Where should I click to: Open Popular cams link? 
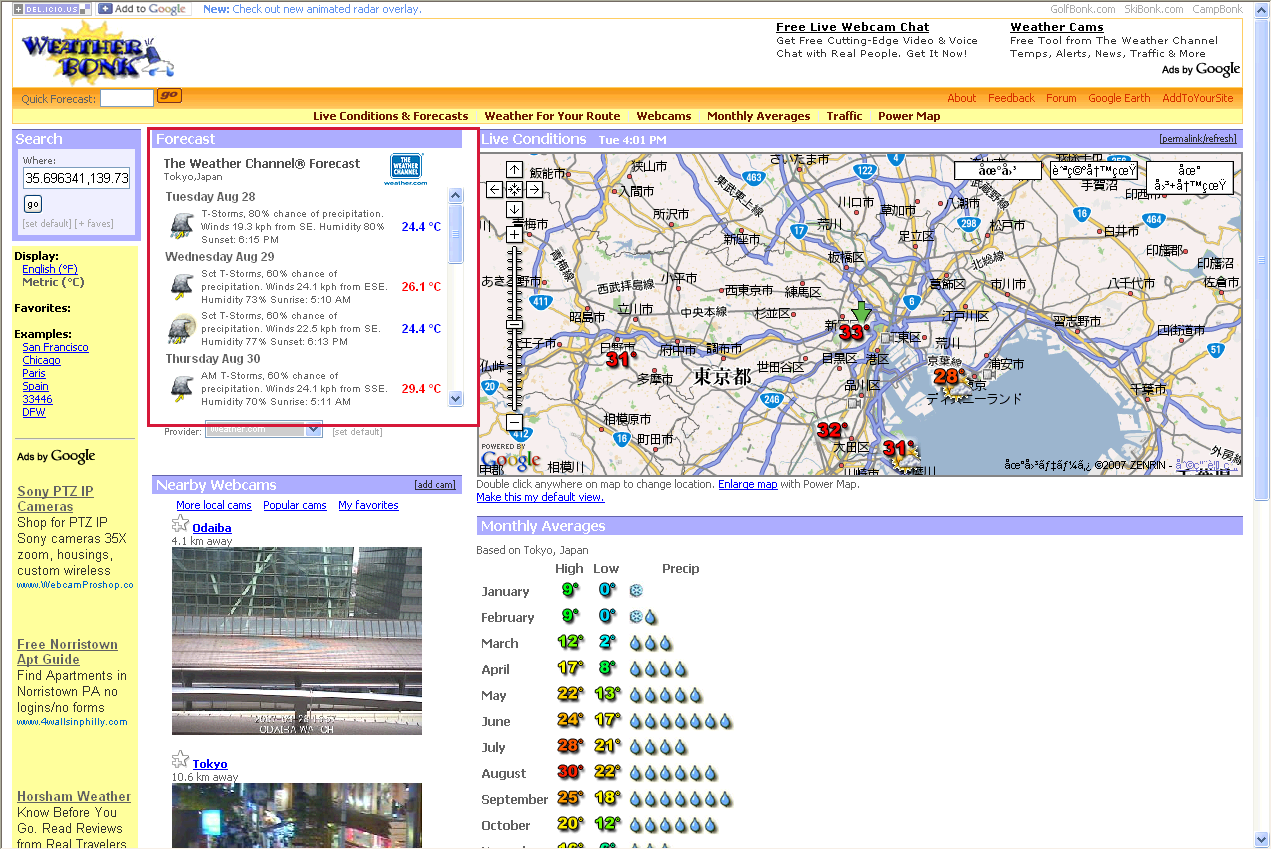tap(295, 505)
